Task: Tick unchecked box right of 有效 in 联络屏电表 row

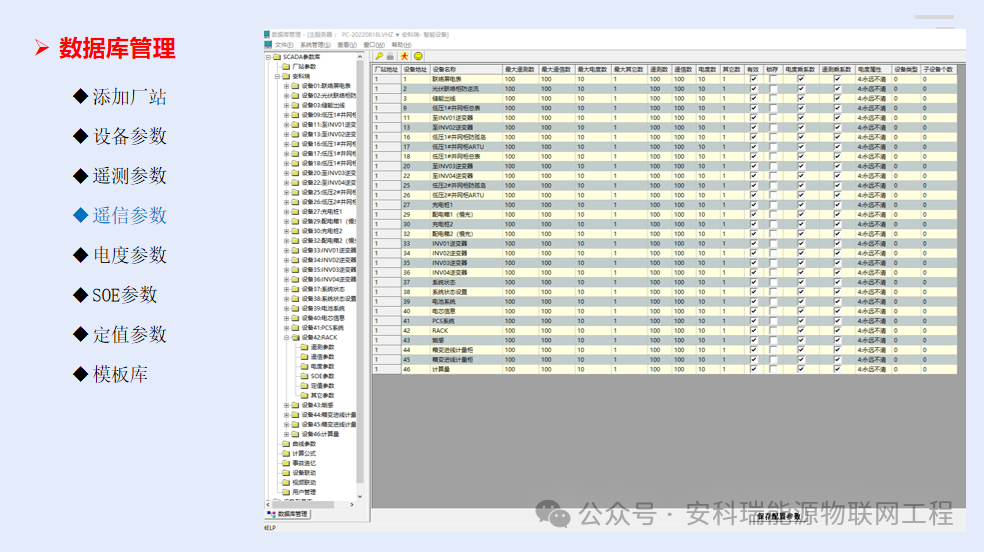Action: 773,79
